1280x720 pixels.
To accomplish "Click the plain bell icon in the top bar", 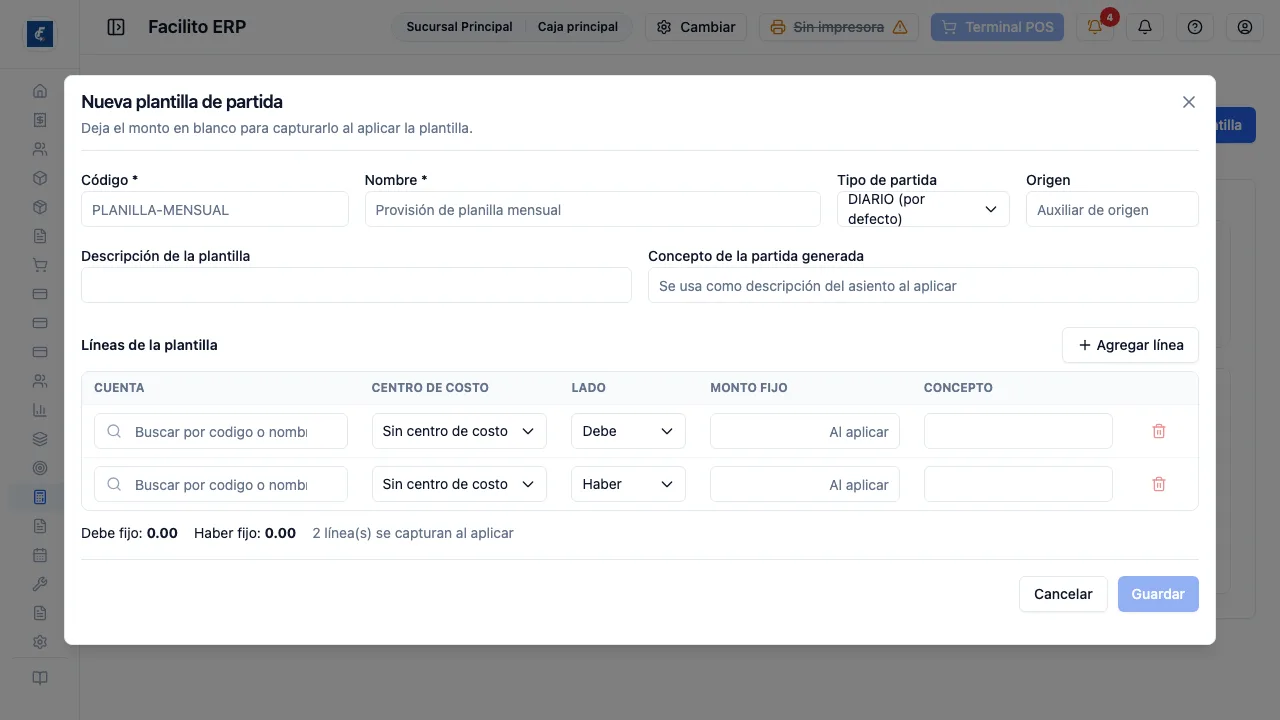I will [1145, 27].
